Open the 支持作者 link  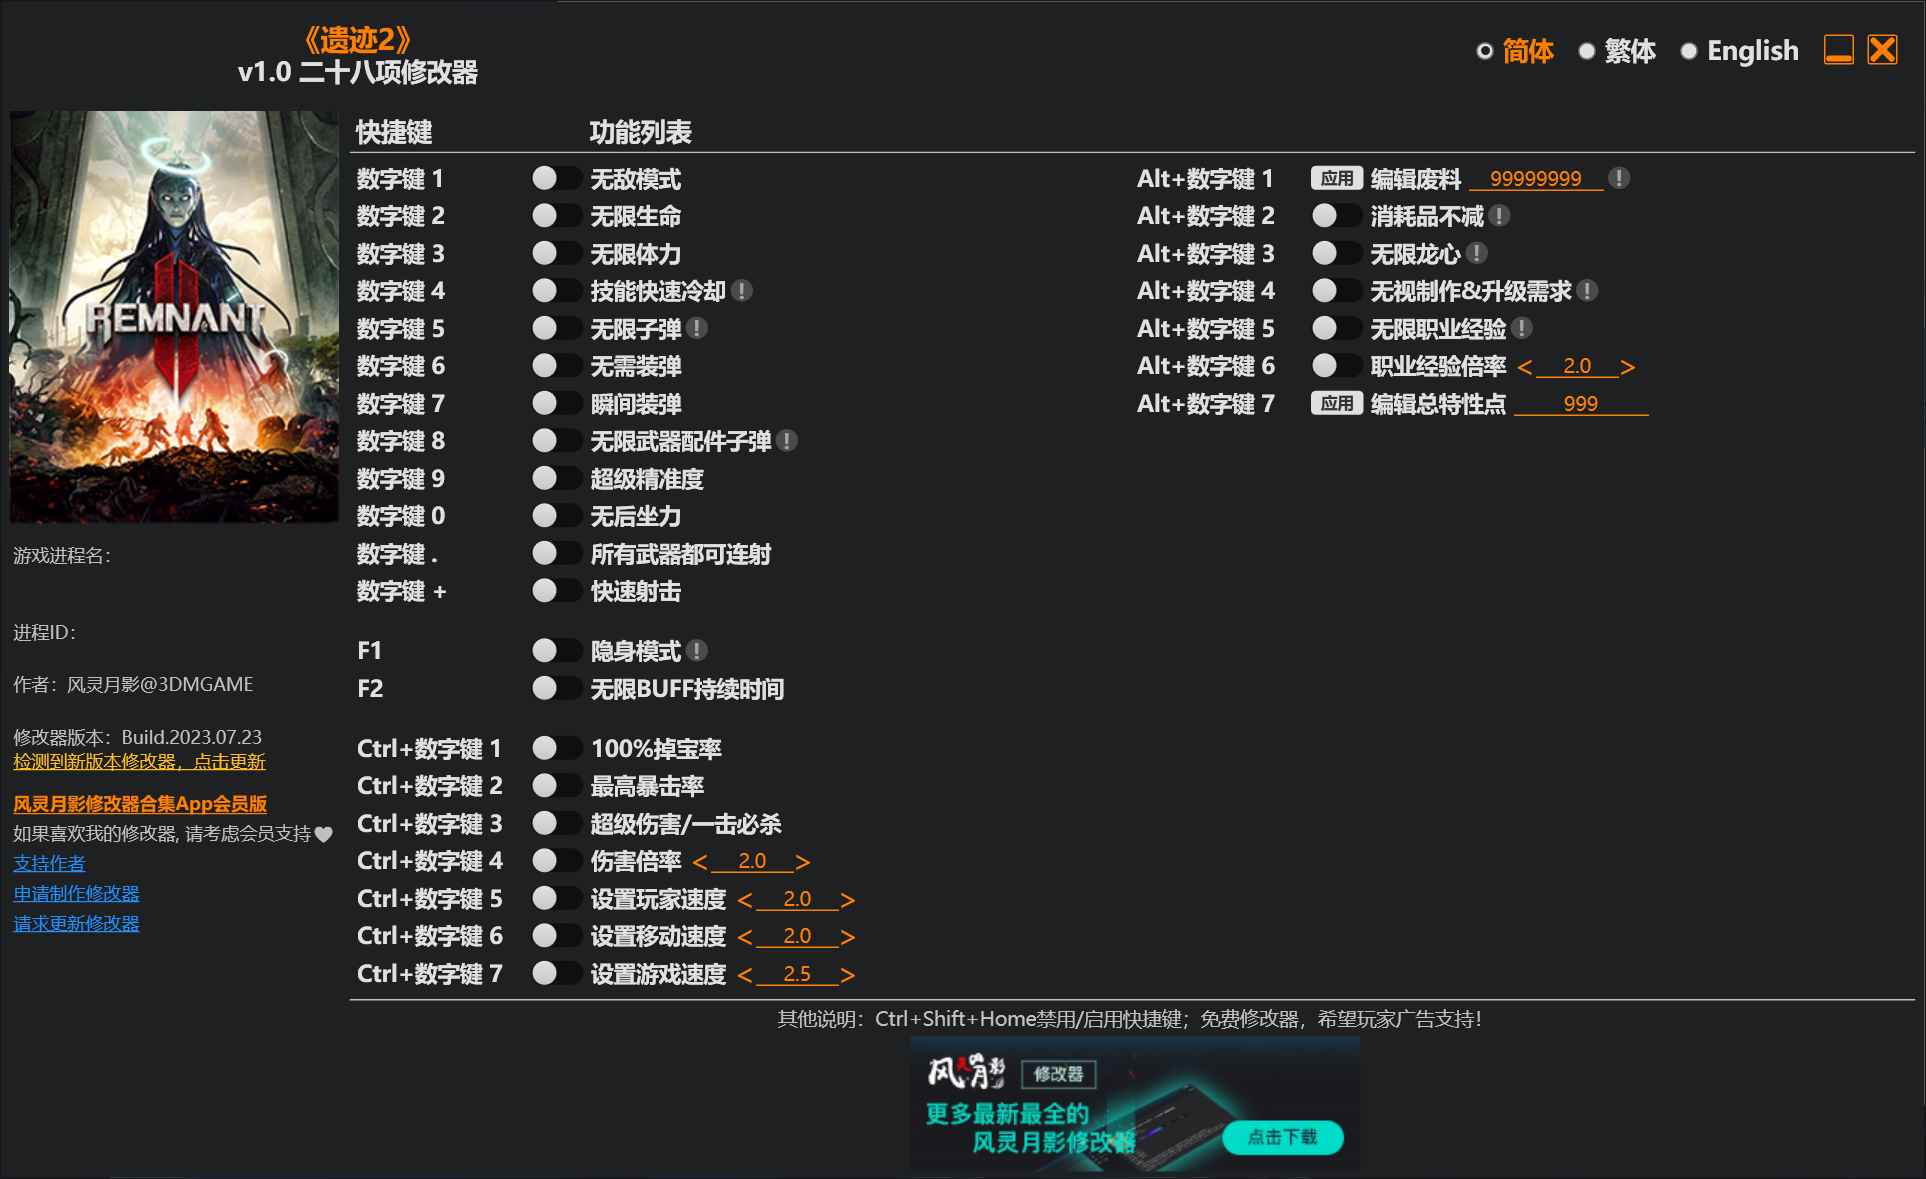point(47,862)
